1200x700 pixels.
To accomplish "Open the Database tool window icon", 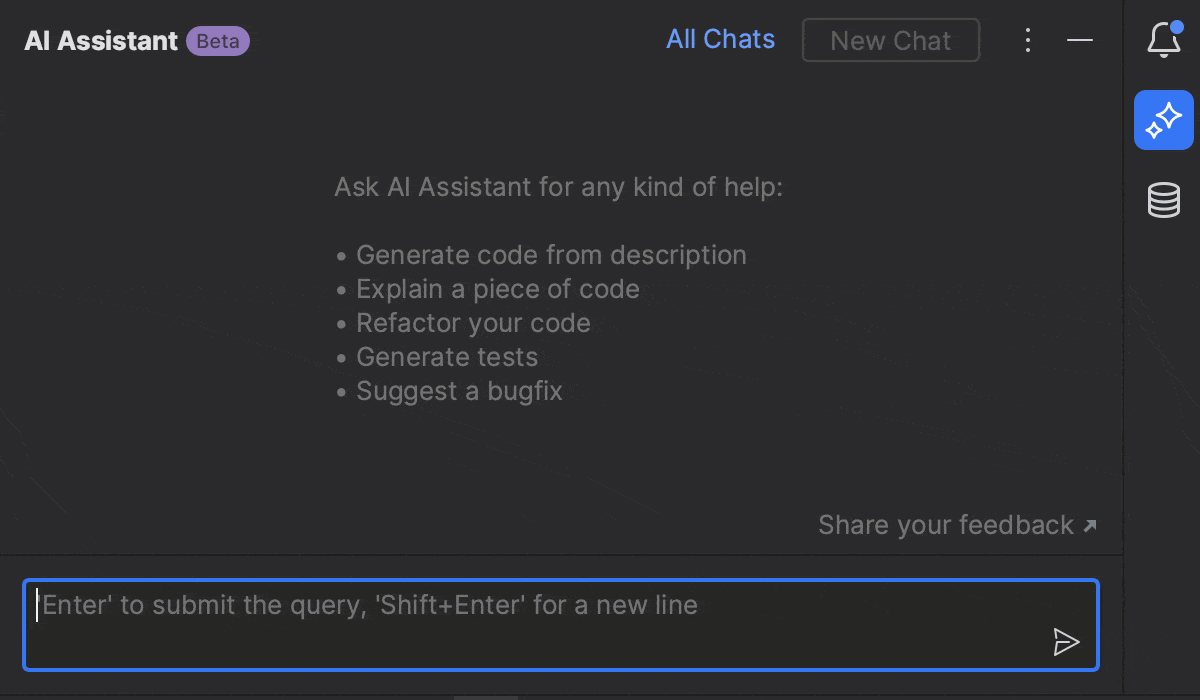I will point(1163,200).
